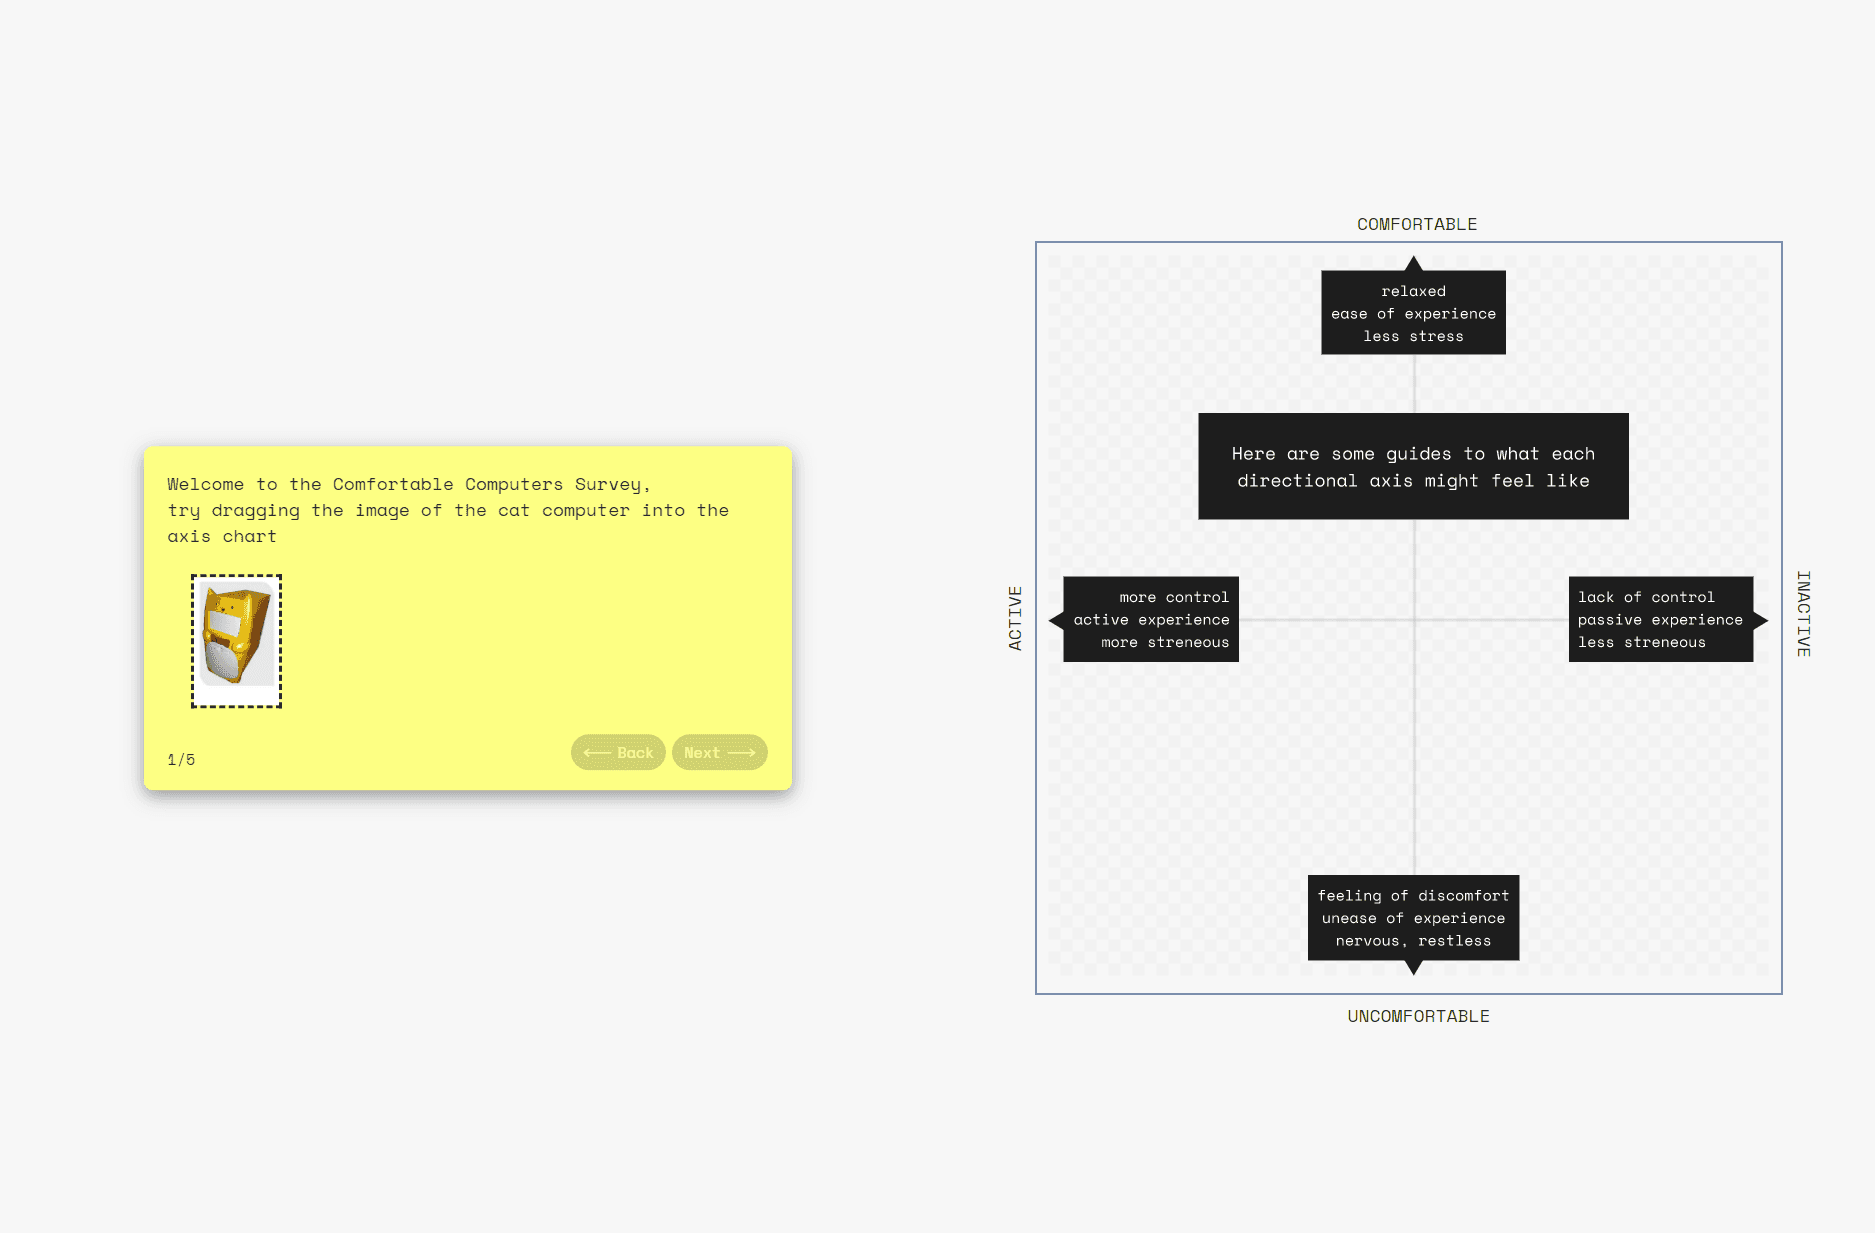
Task: Click the "lack of control" guide box
Action: pos(1660,619)
